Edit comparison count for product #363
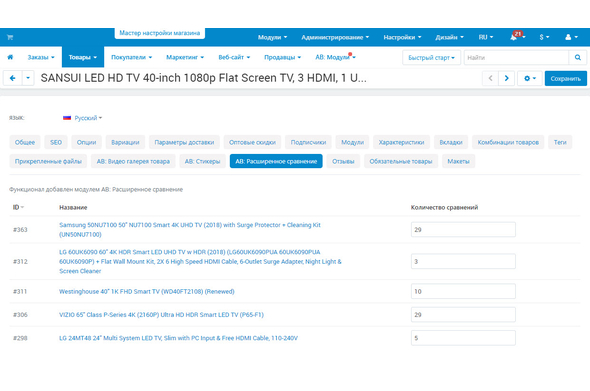This screenshot has height=391, width=590. (463, 230)
